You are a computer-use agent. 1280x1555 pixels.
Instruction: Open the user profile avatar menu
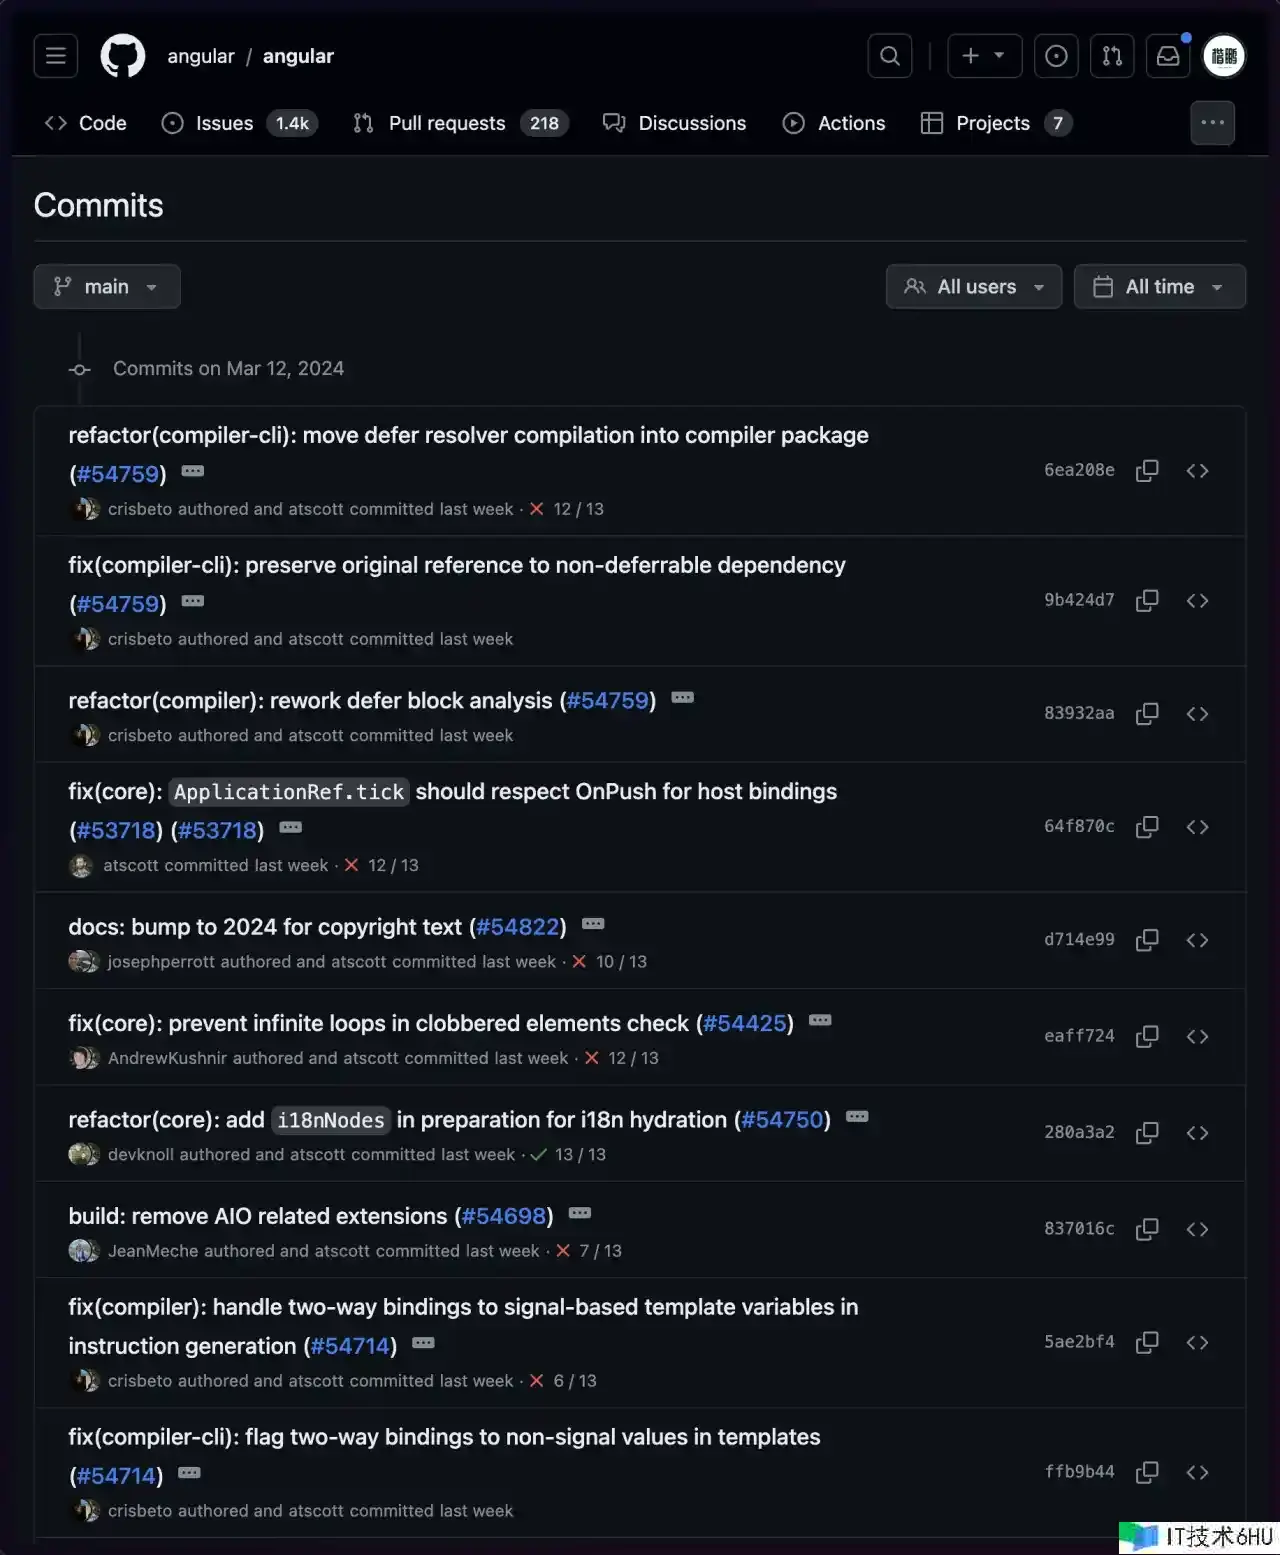point(1224,56)
